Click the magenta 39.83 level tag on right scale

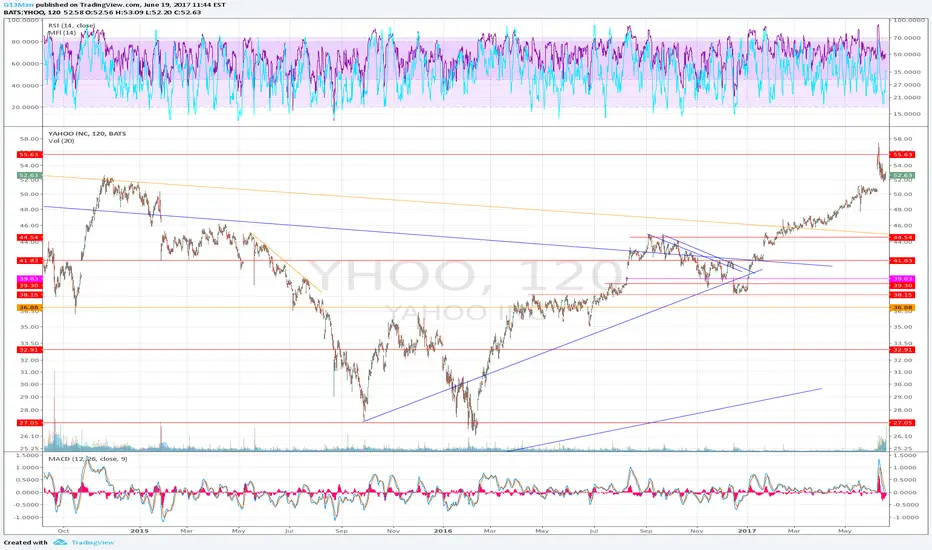pyautogui.click(x=902, y=279)
